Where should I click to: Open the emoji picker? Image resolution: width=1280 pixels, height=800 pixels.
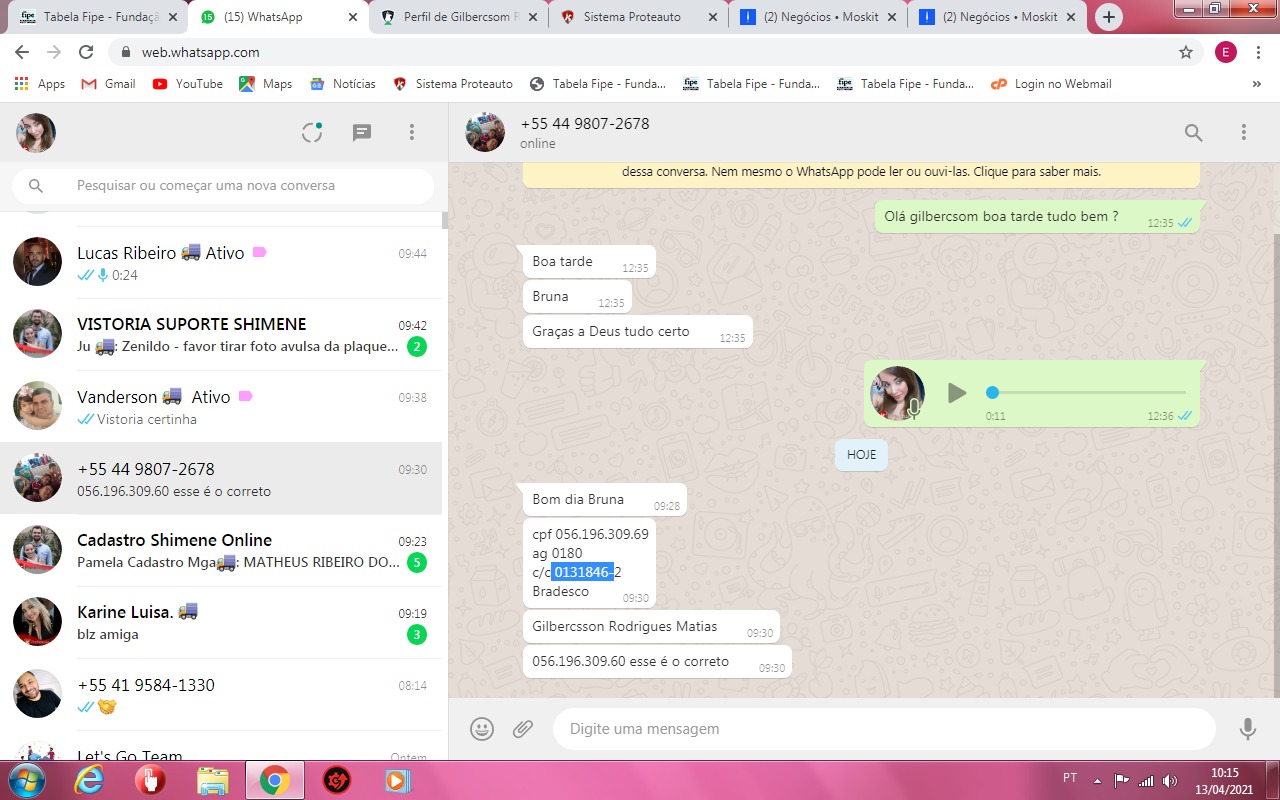tap(482, 729)
